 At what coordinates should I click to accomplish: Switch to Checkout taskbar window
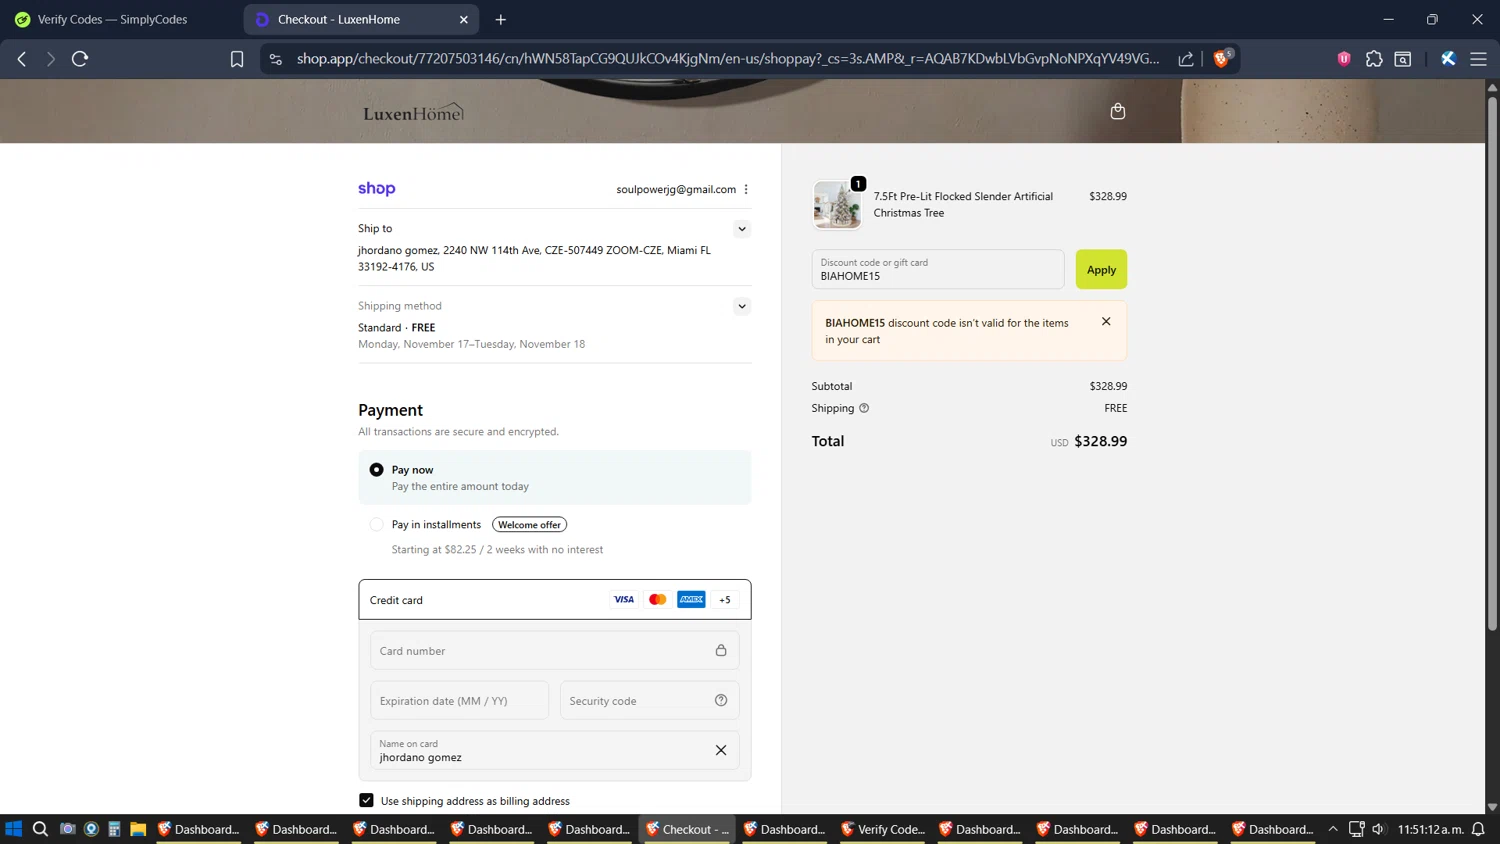pyautogui.click(x=687, y=829)
